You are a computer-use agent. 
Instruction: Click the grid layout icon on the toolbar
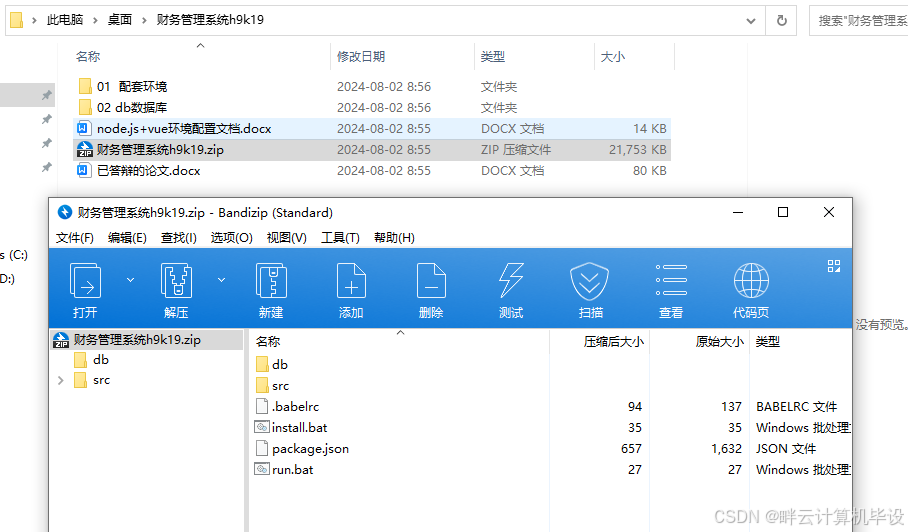coord(834,266)
